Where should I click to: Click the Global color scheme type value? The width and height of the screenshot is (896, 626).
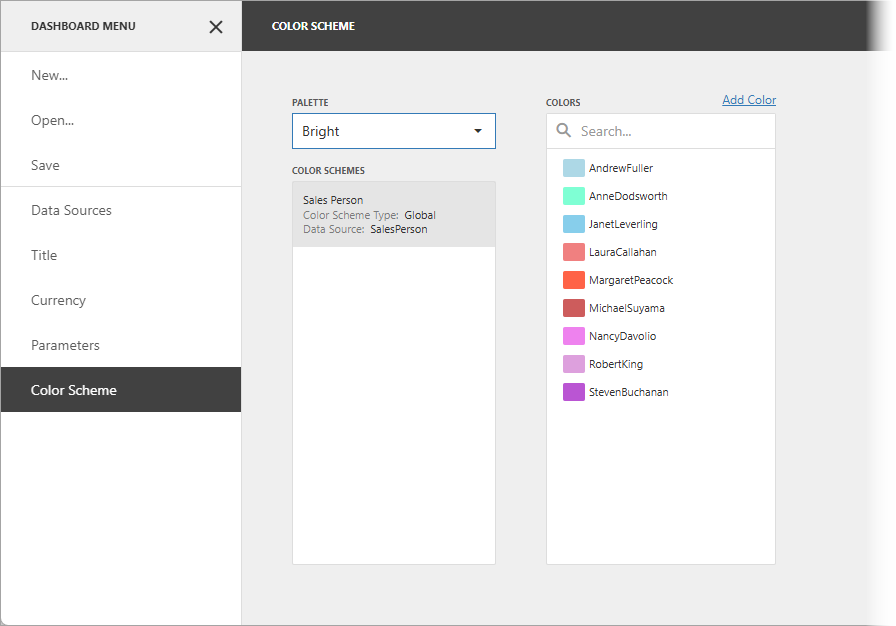pos(419,215)
